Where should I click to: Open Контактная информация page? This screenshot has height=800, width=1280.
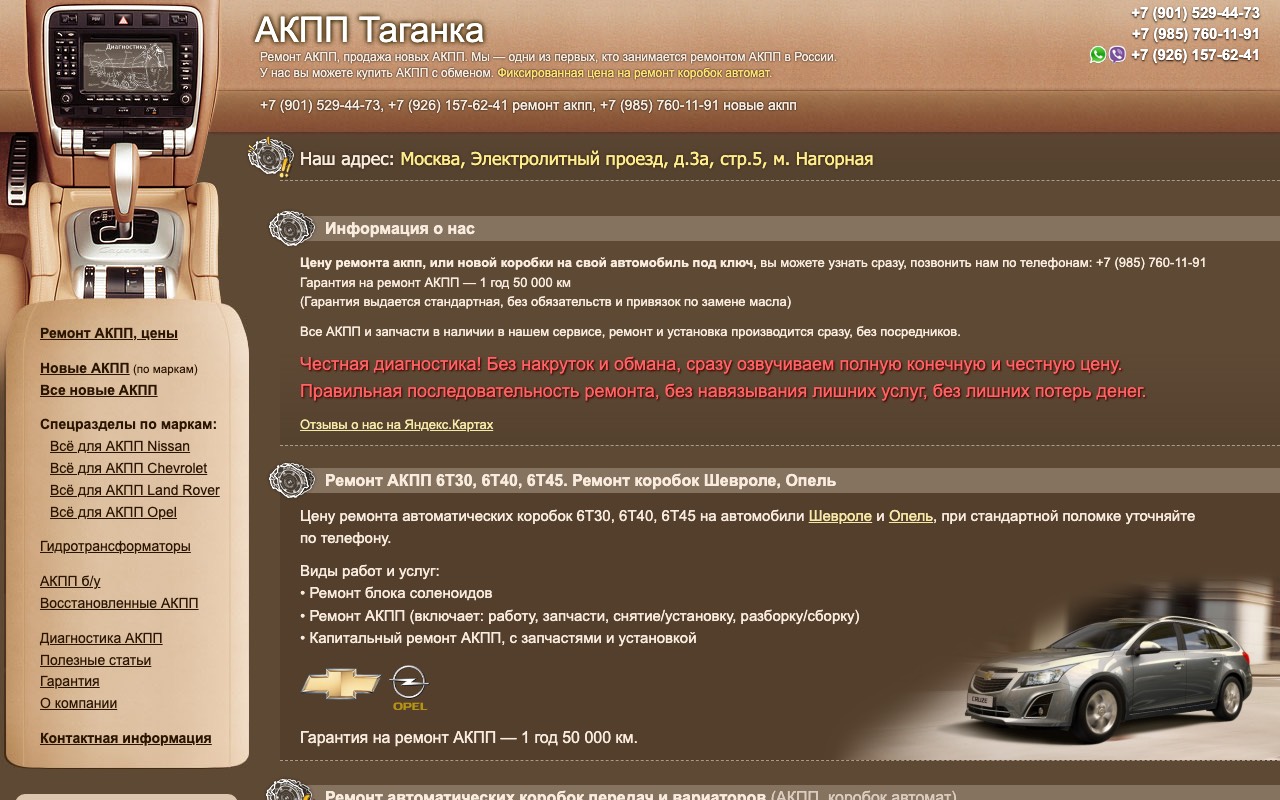(x=126, y=738)
